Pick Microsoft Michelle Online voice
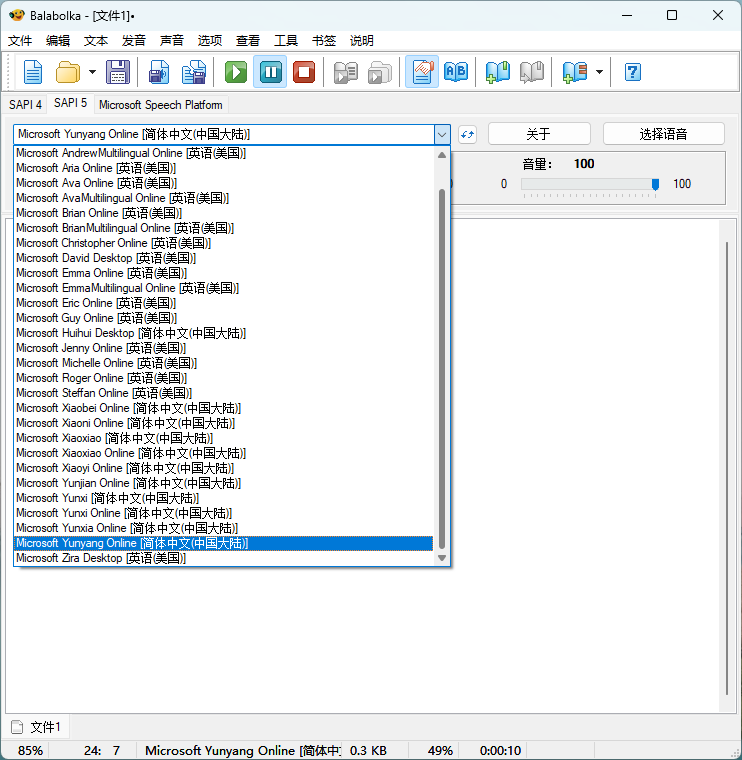This screenshot has width=742, height=760. click(223, 363)
